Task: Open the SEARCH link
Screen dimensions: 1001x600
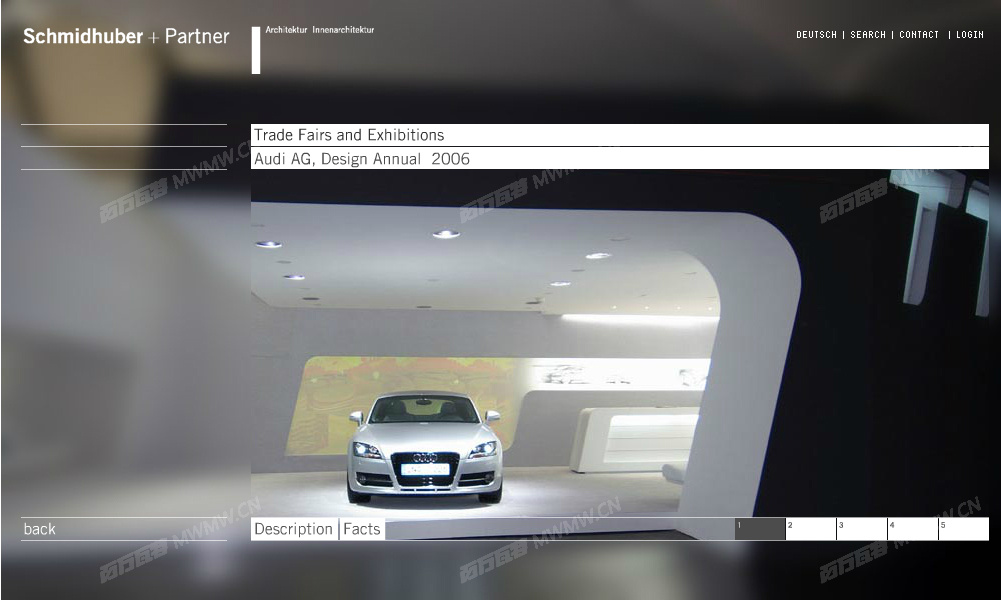Action: (x=868, y=34)
